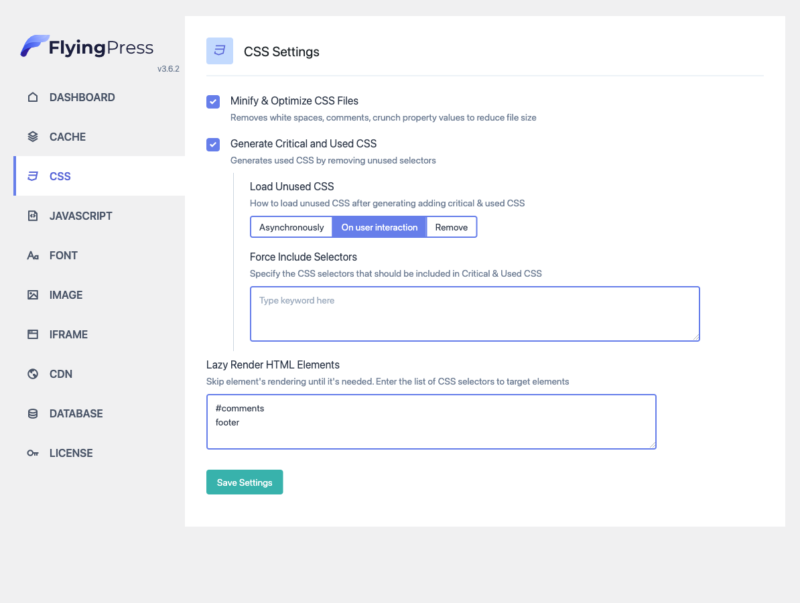The height and width of the screenshot is (603, 800).
Task: Click the iFrame sidebar icon
Action: pos(31,334)
